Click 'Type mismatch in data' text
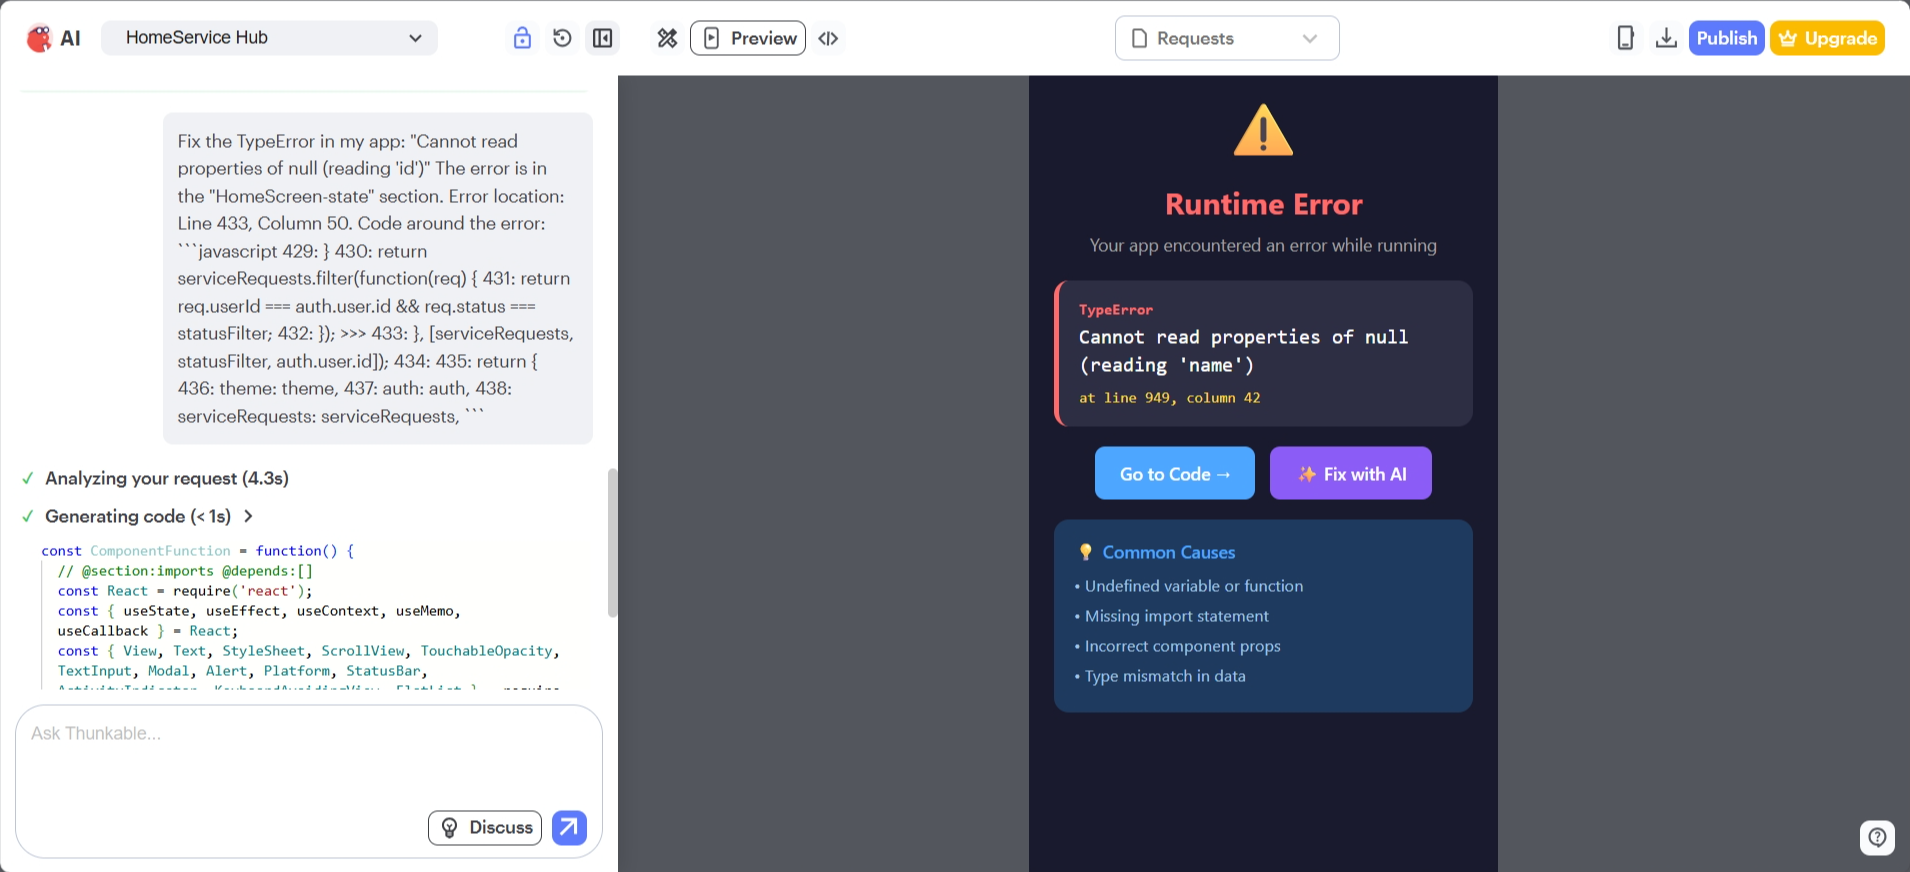 pyautogui.click(x=1165, y=676)
